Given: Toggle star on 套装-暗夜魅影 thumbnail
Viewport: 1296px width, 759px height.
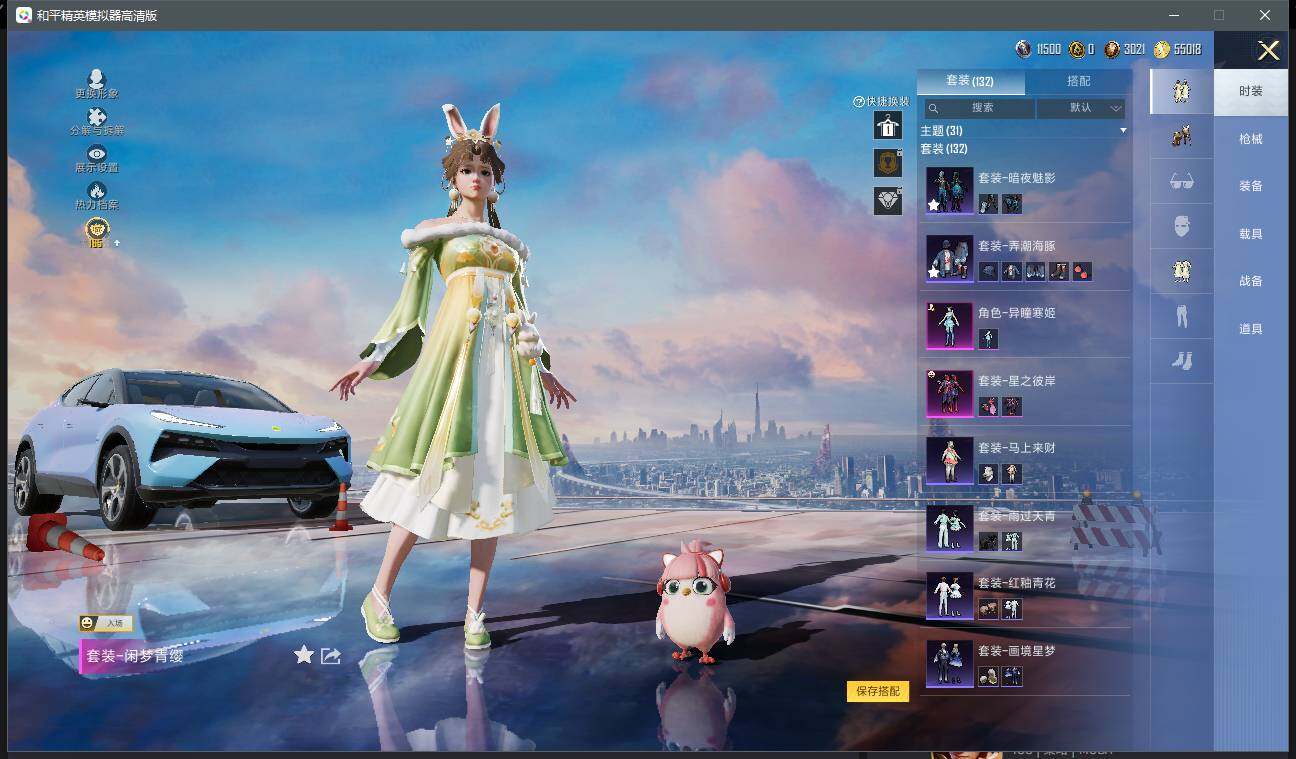Looking at the screenshot, I should pyautogui.click(x=933, y=204).
